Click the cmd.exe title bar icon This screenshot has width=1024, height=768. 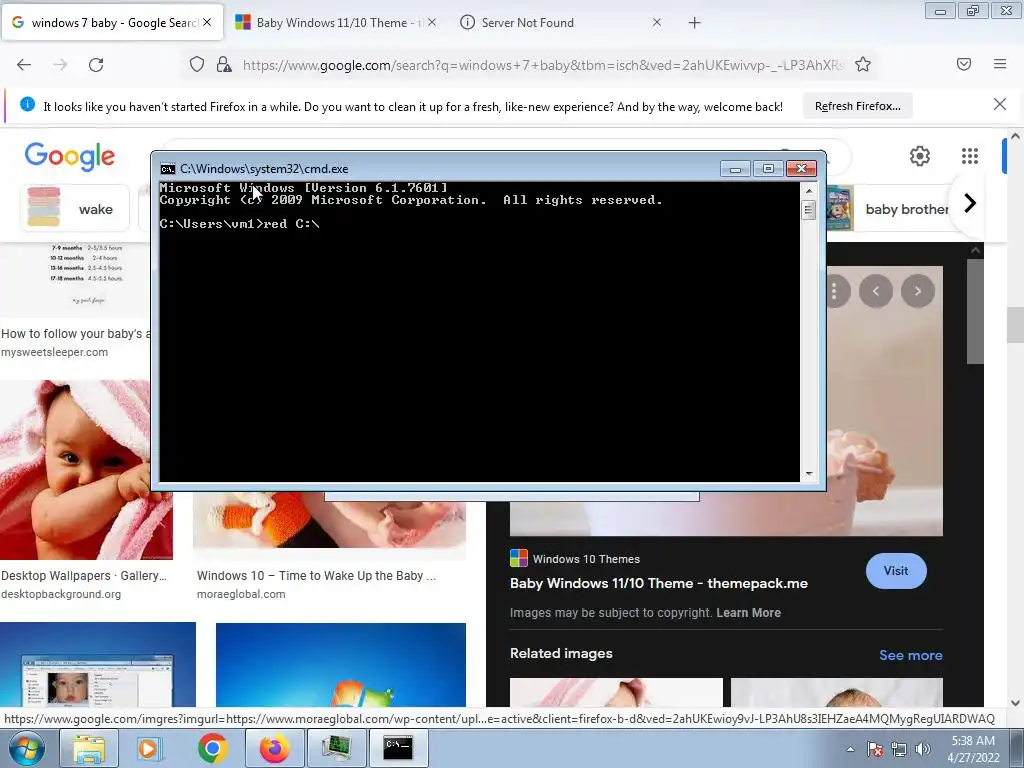[x=168, y=169]
